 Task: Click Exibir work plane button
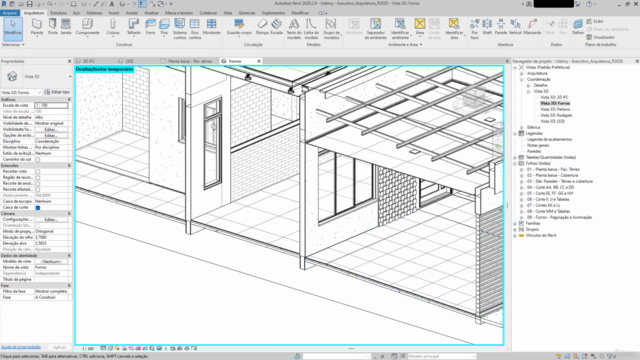pyautogui.click(x=595, y=21)
